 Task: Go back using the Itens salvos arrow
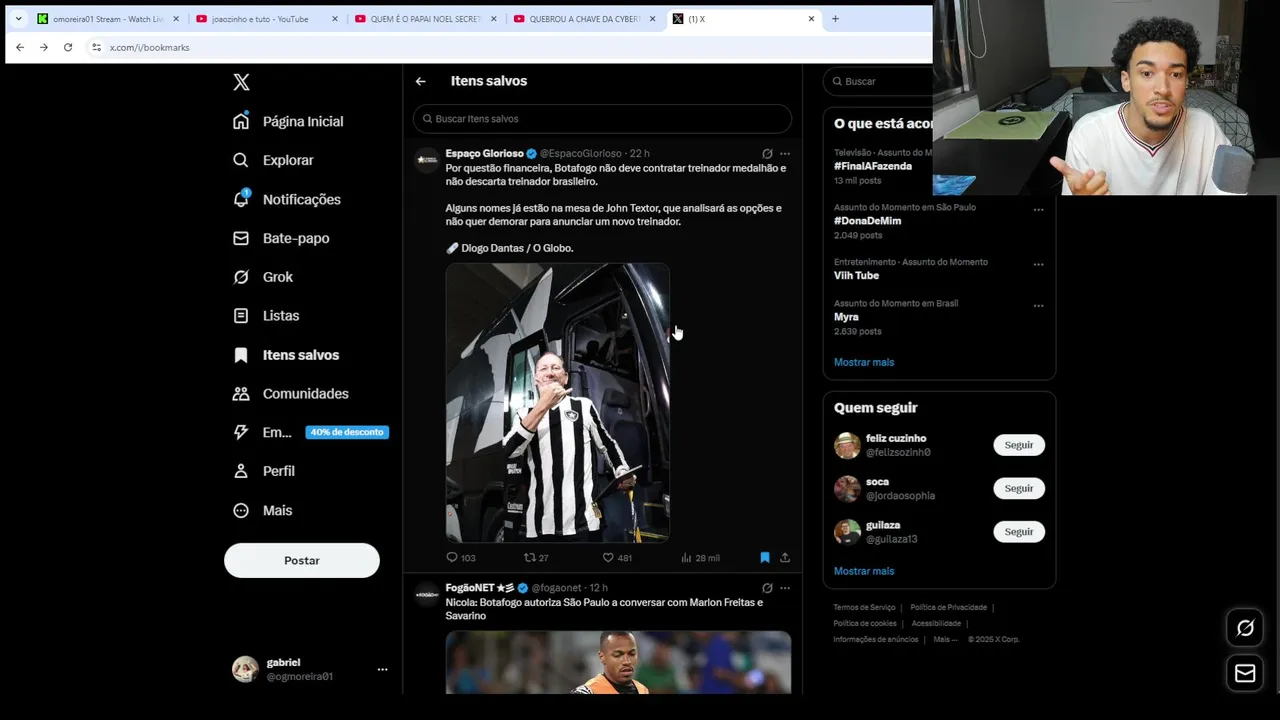(x=420, y=81)
